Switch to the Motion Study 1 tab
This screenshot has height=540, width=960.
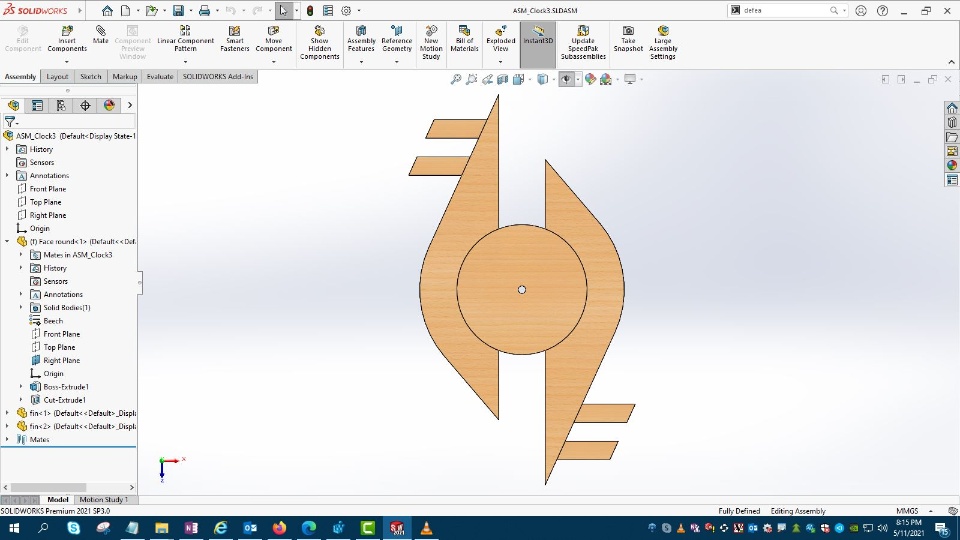click(103, 499)
